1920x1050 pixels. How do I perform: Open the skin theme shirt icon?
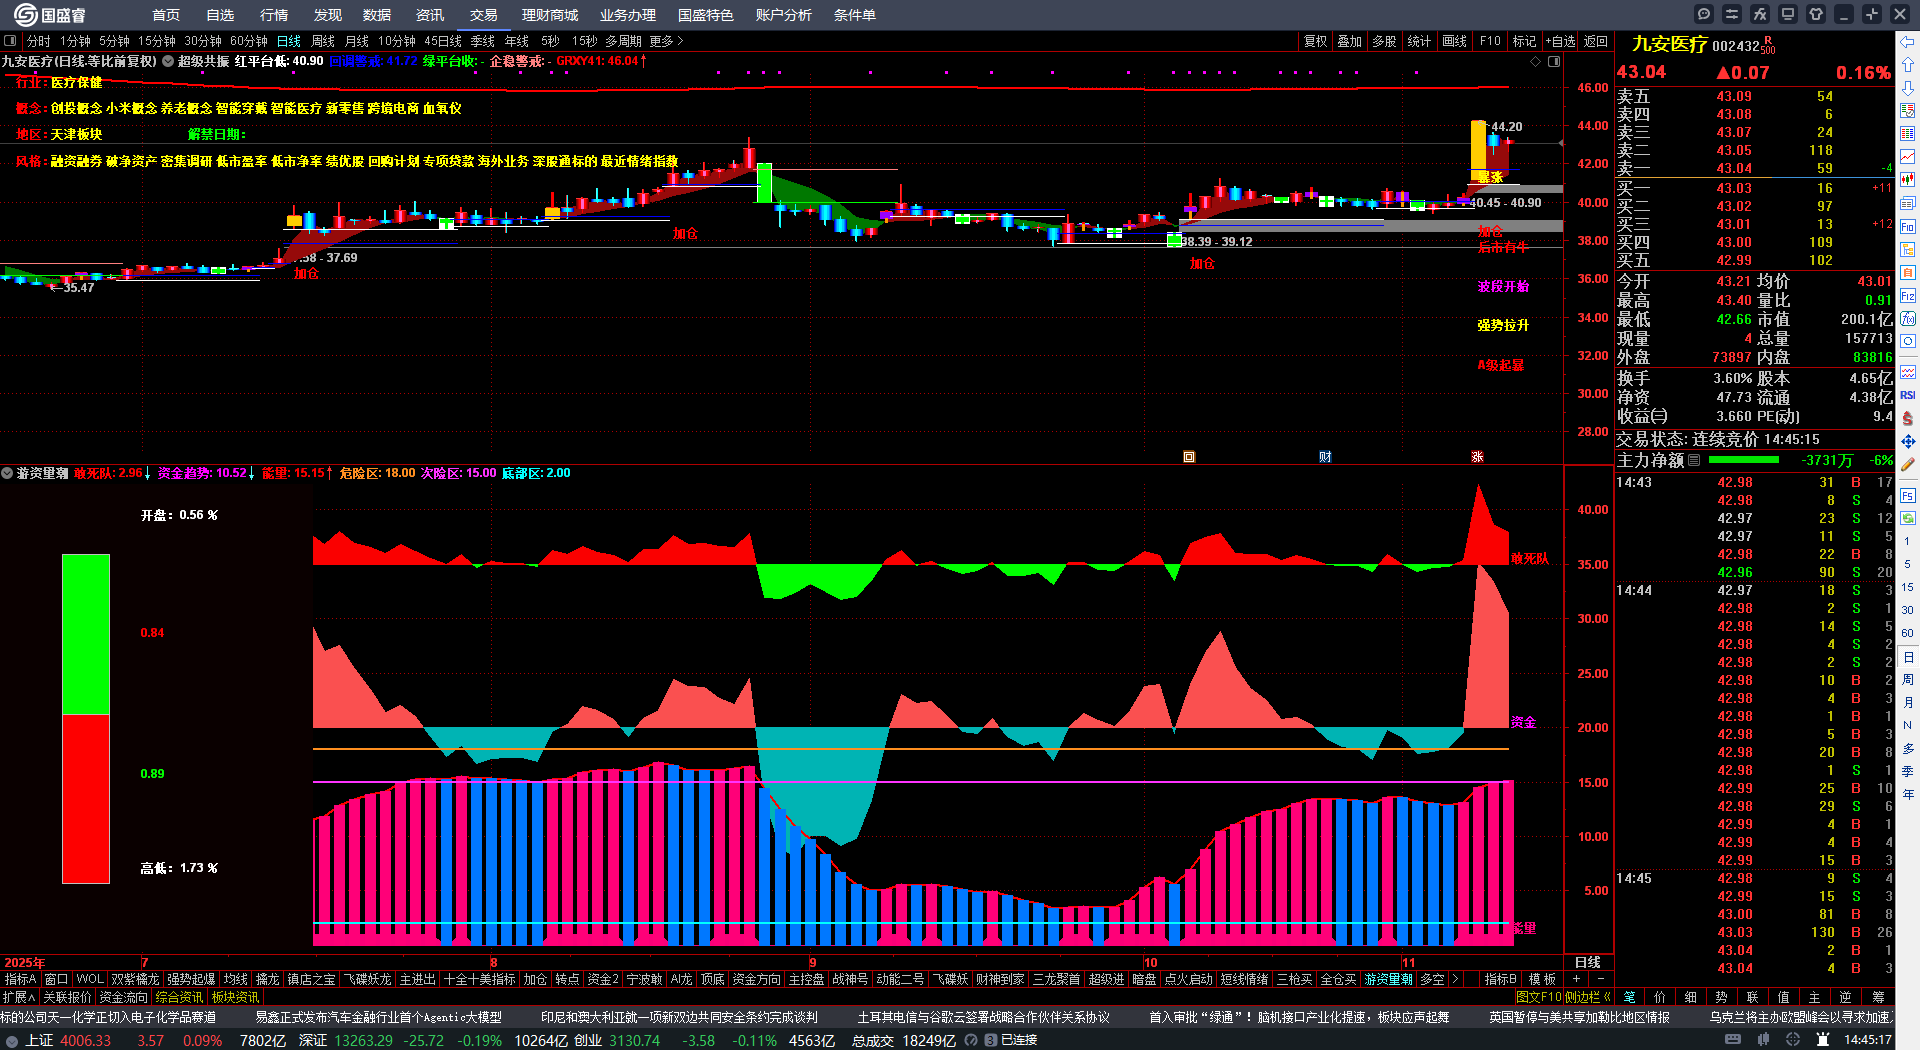pos(1816,14)
